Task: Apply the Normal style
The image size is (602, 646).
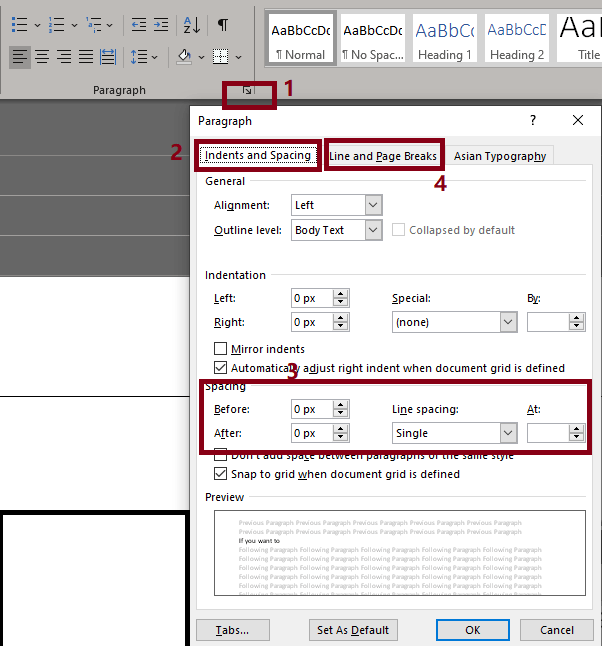Action: (x=301, y=38)
